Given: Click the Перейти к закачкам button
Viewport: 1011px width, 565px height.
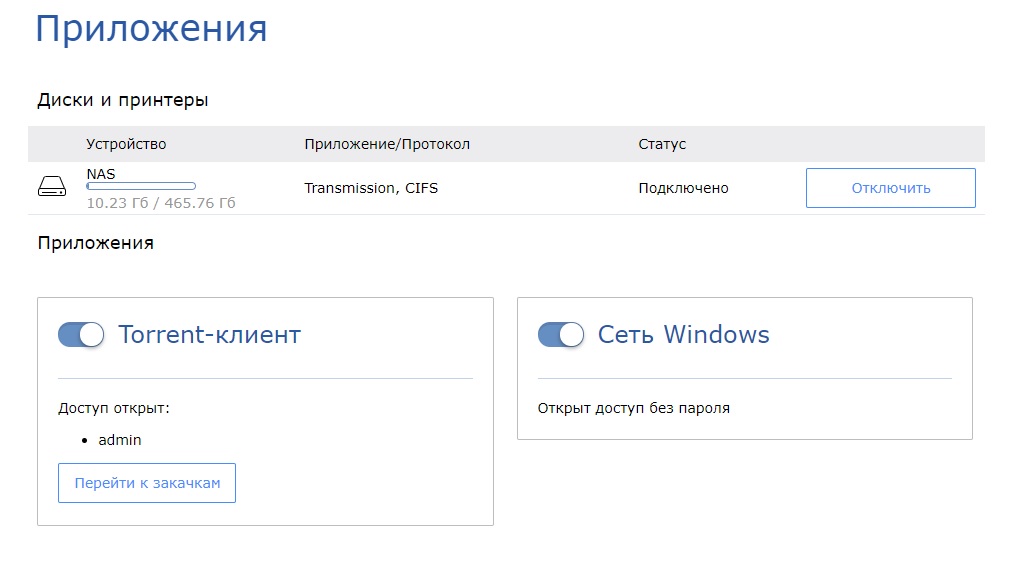Looking at the screenshot, I should coord(147,482).
